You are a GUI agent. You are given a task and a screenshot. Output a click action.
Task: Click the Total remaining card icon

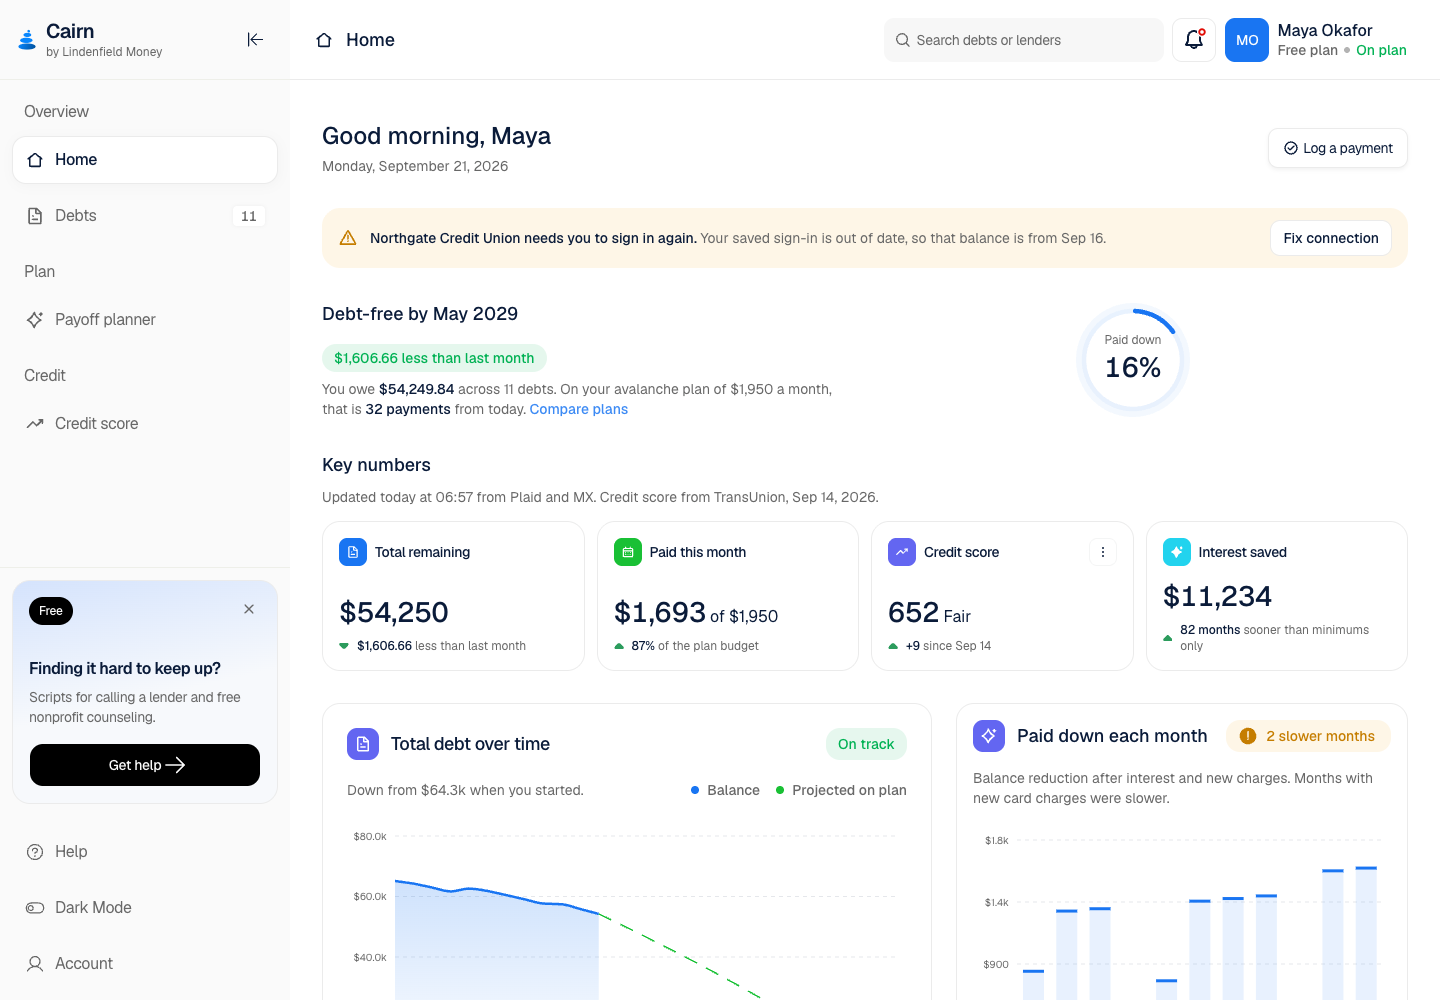coord(353,552)
